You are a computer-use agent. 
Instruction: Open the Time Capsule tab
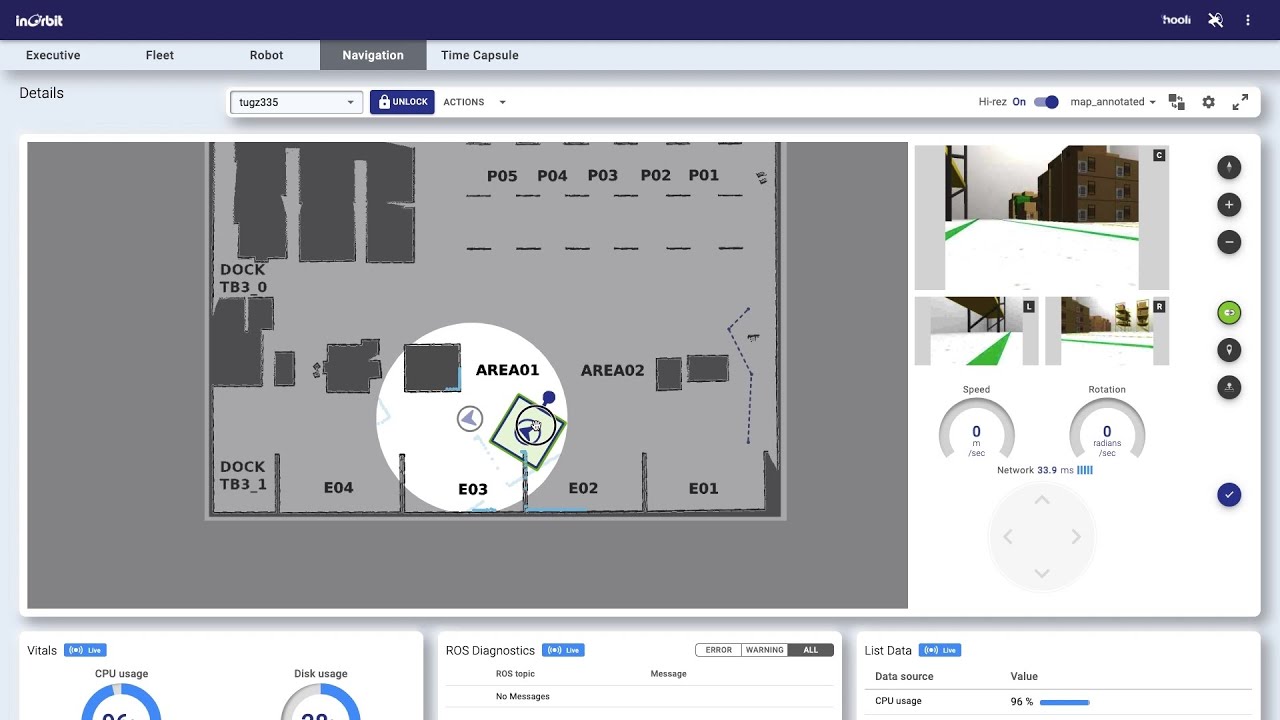(480, 55)
